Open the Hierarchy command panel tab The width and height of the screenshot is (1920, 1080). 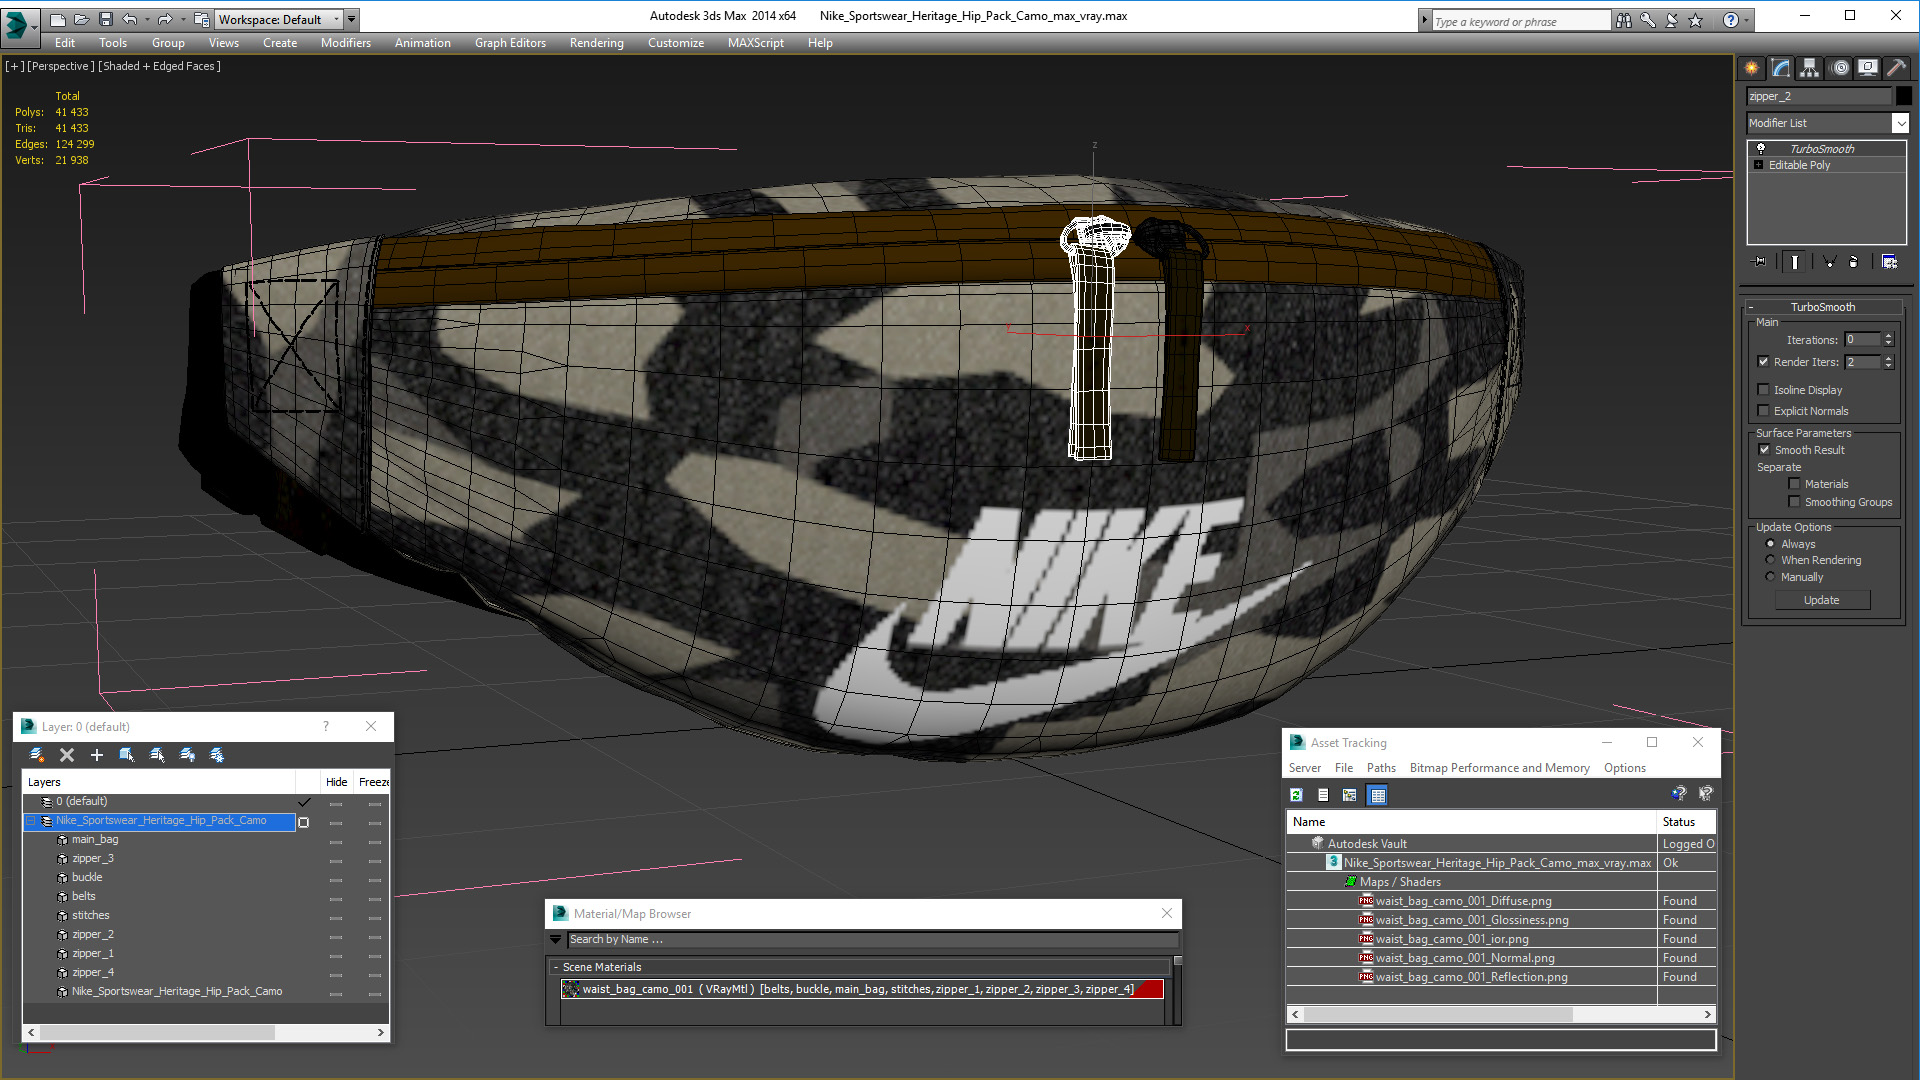[x=1809, y=68]
